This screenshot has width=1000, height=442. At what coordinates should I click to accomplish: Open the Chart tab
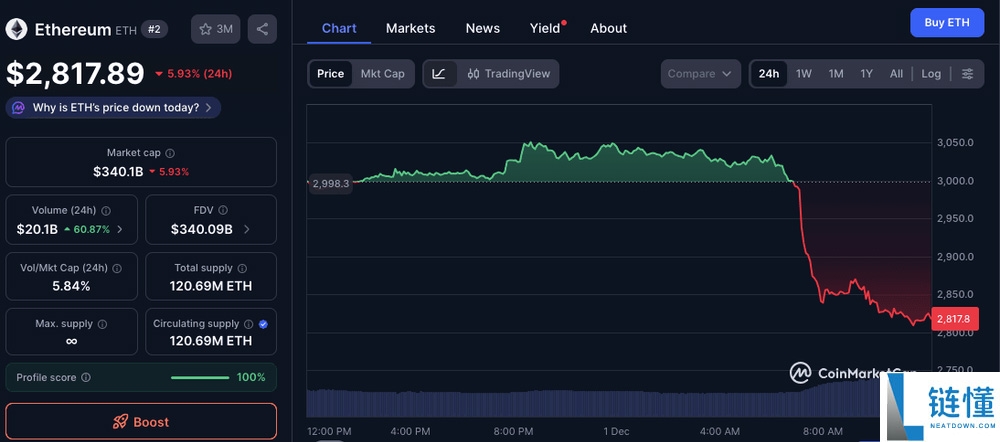point(339,28)
